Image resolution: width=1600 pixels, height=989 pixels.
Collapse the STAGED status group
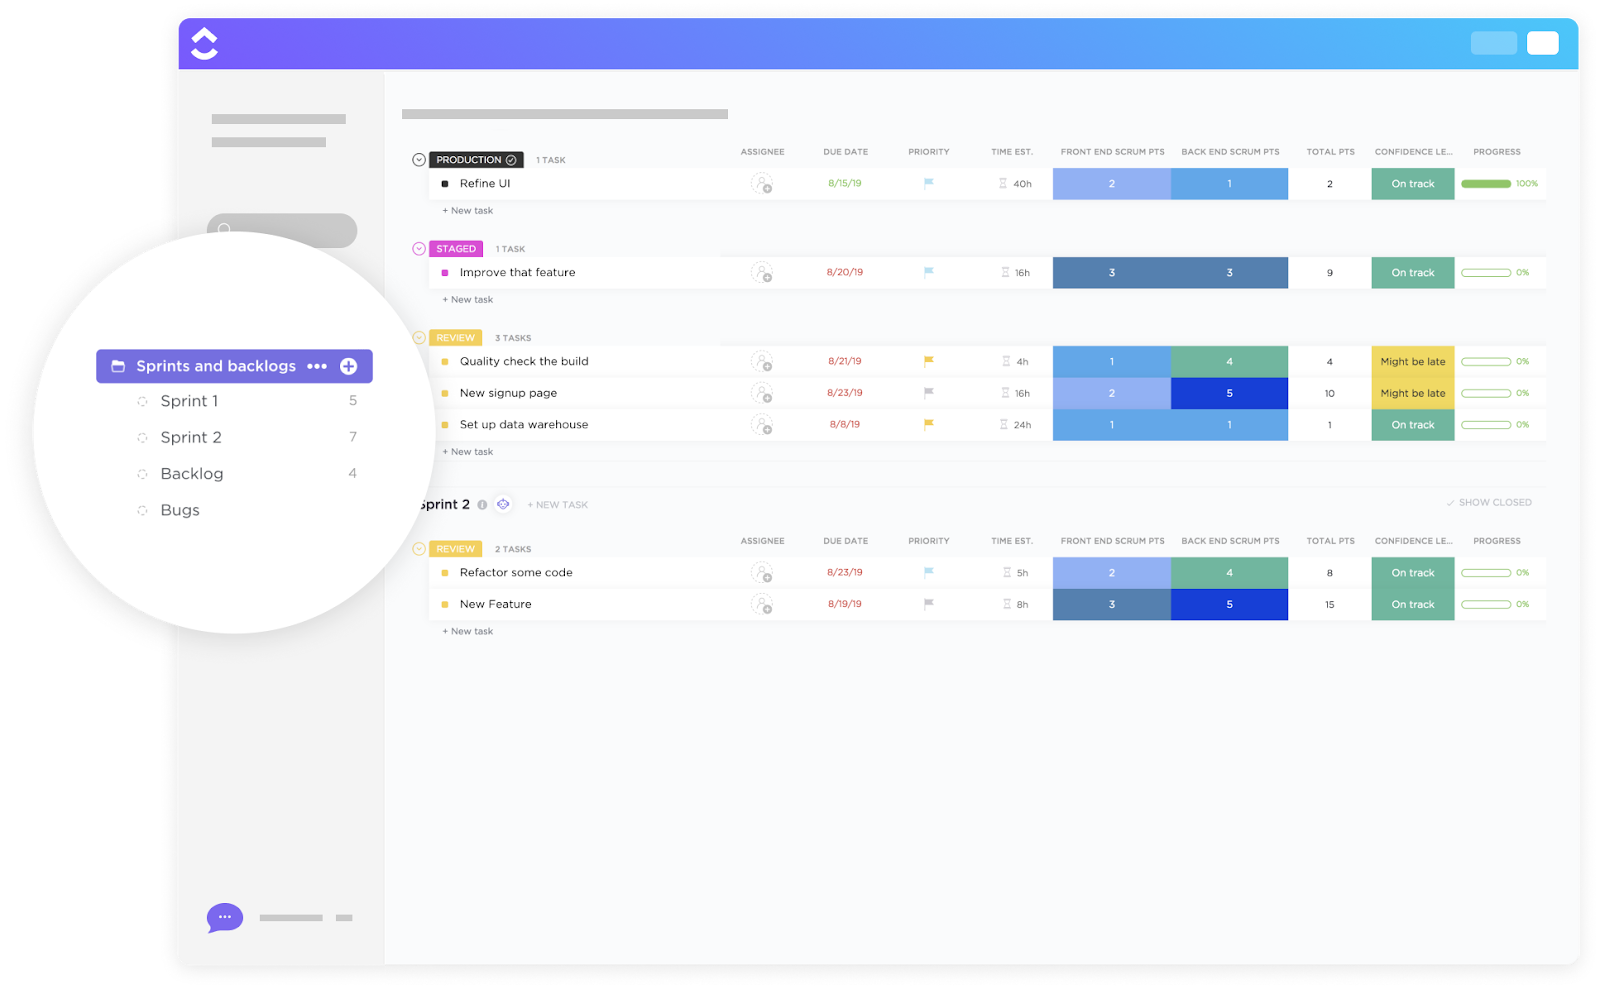click(x=419, y=249)
